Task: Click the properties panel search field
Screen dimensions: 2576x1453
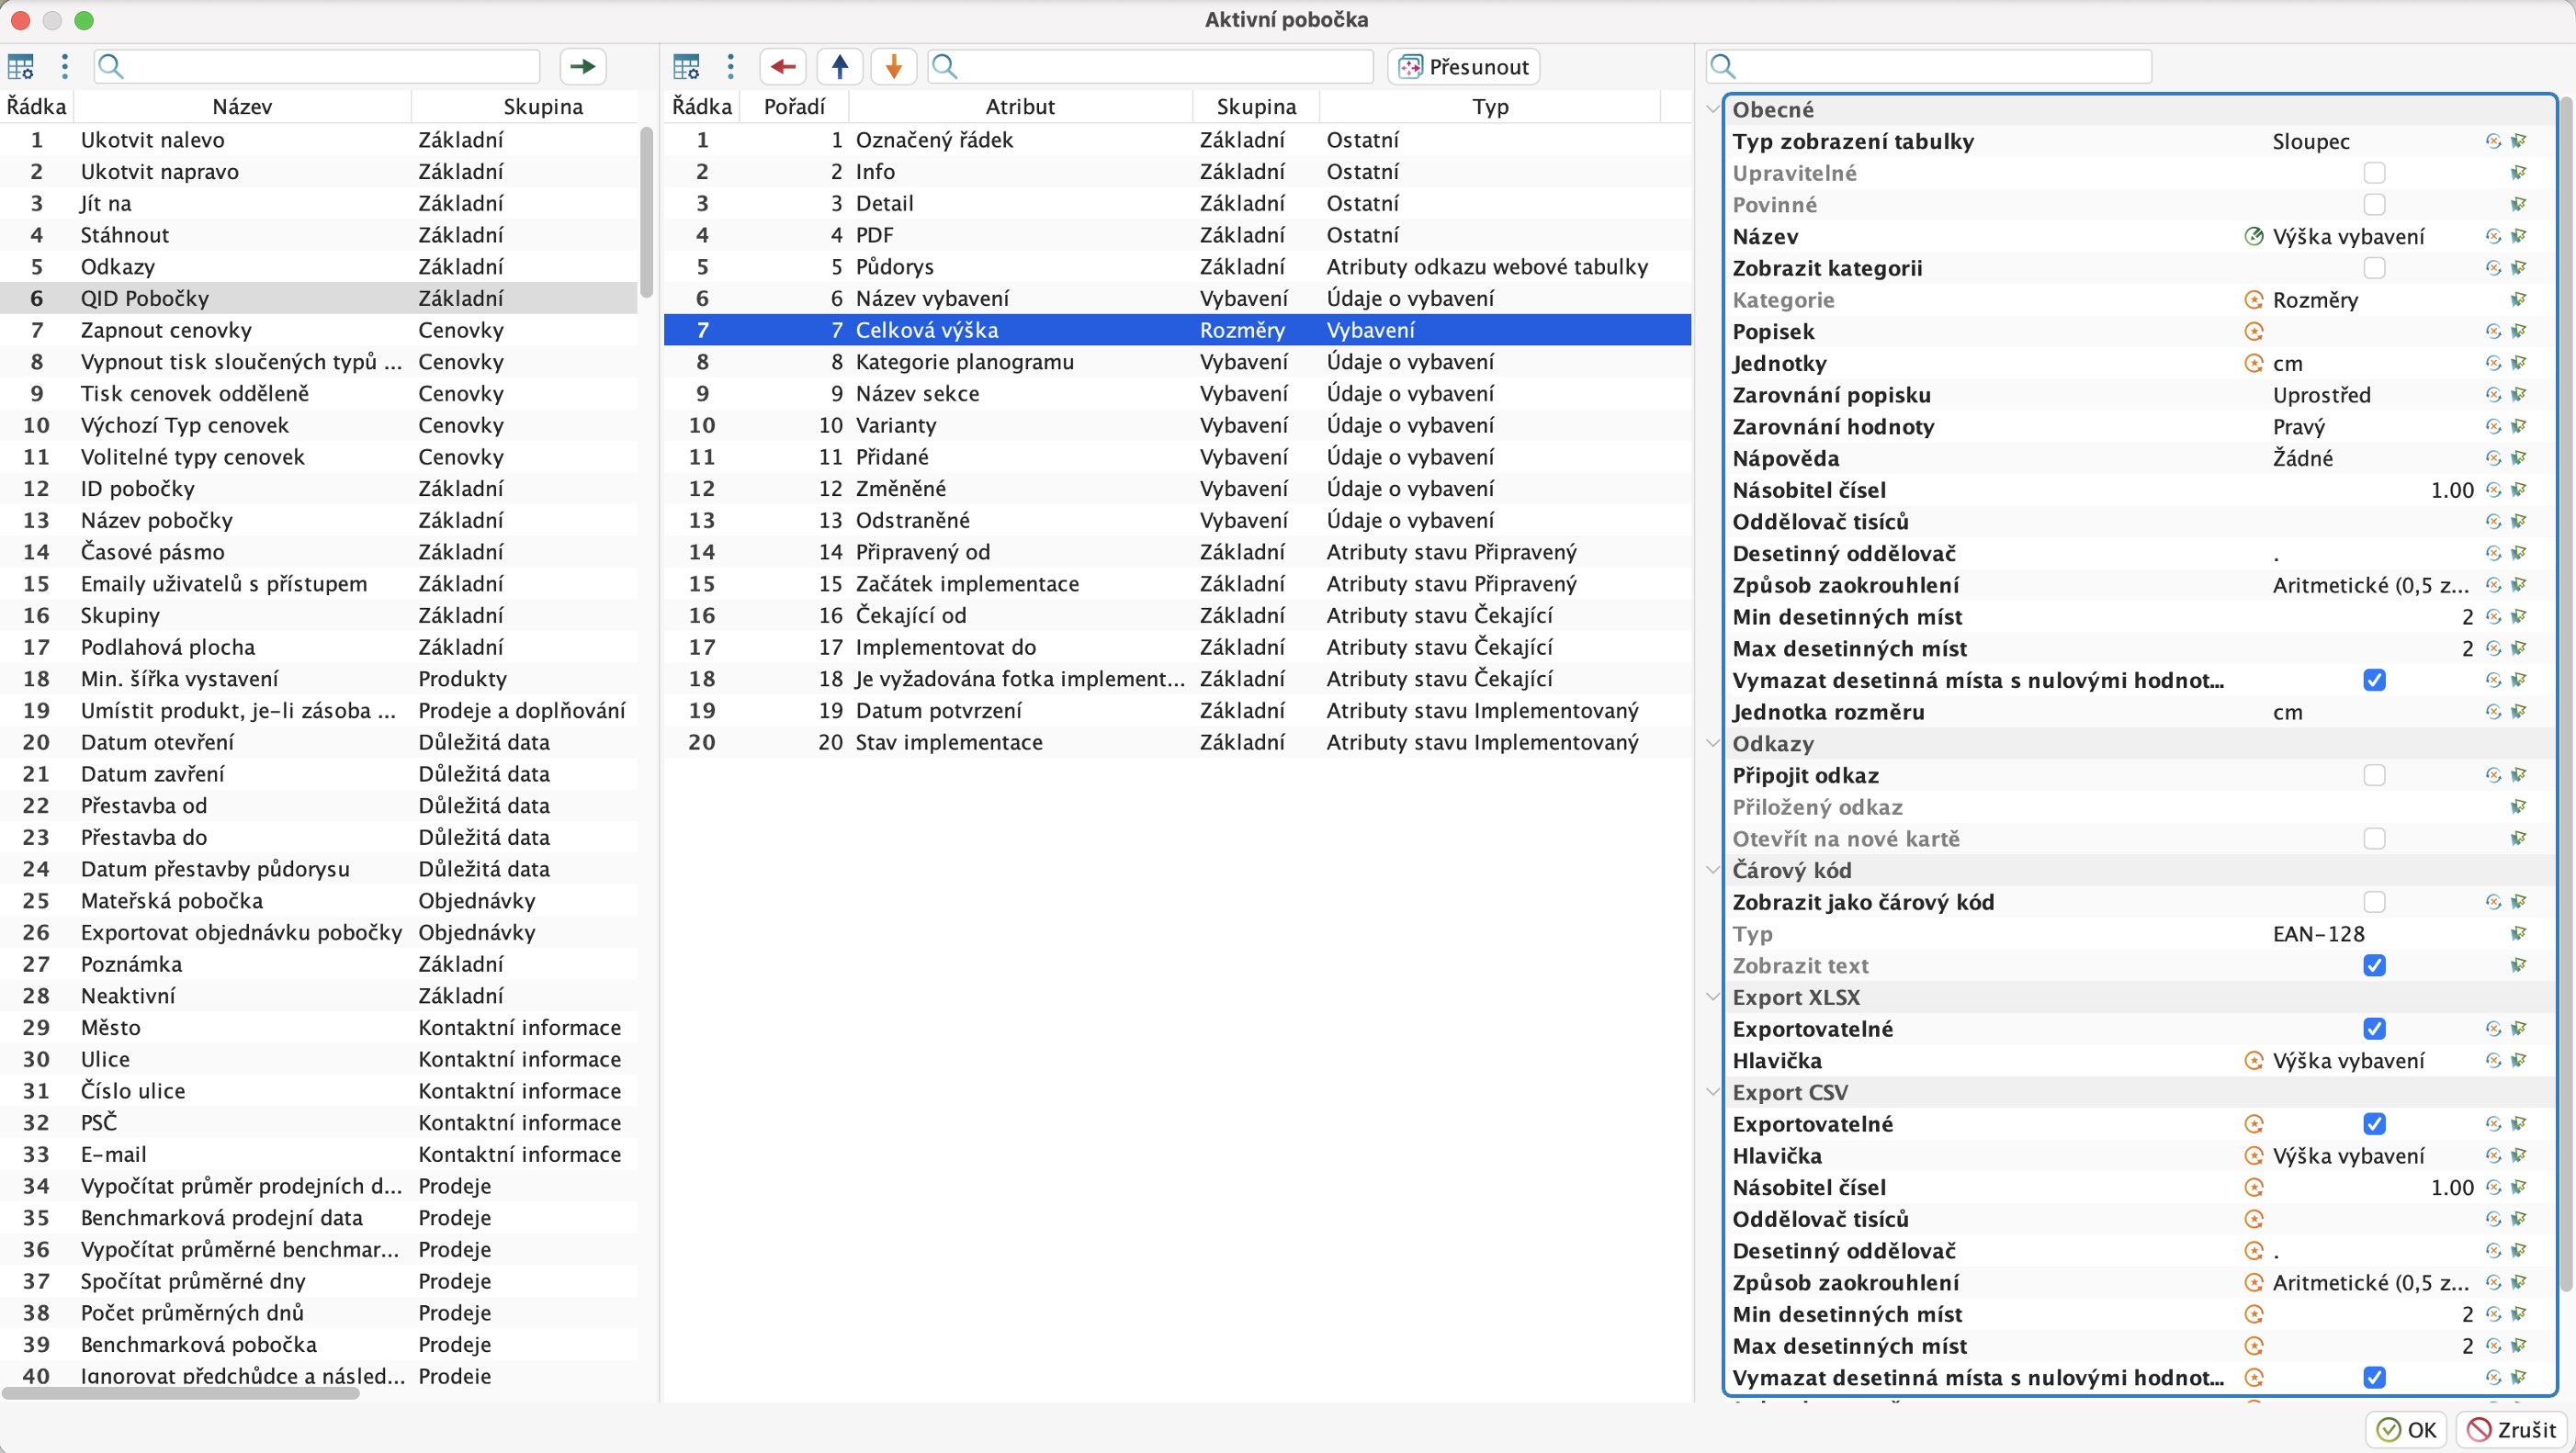Action: pos(1929,67)
